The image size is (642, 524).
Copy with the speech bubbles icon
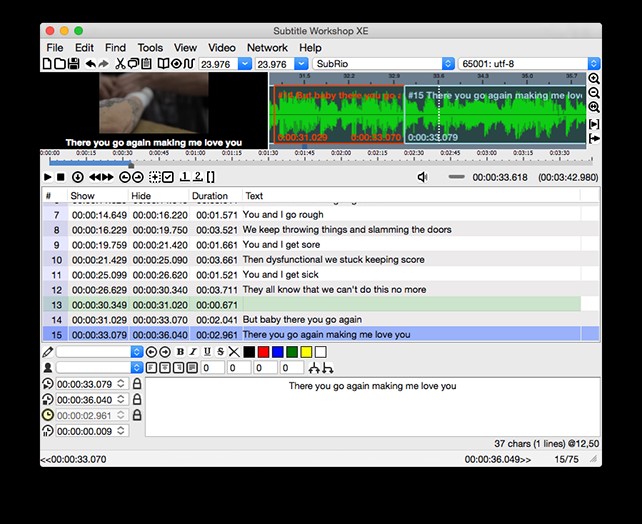133,64
